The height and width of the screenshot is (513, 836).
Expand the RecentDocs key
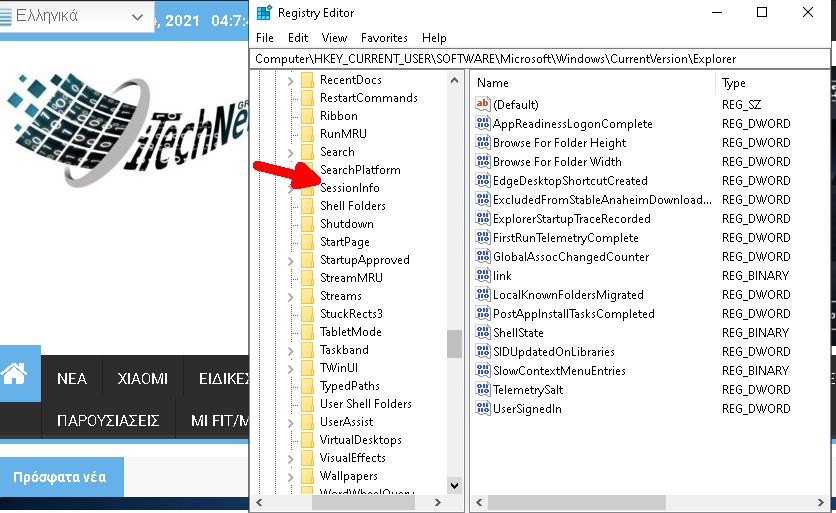click(291, 81)
